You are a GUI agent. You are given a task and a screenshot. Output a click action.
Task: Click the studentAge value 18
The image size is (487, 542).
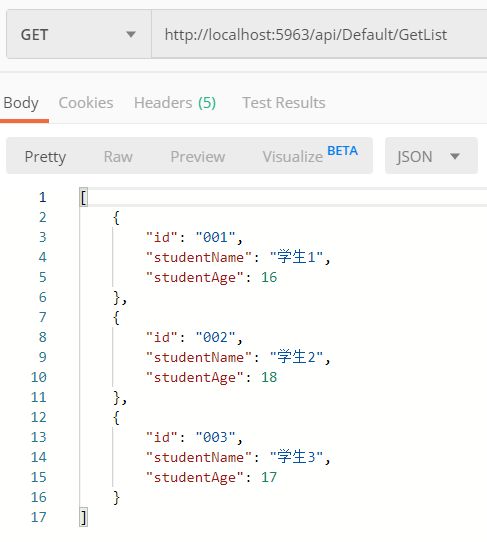pyautogui.click(x=269, y=377)
